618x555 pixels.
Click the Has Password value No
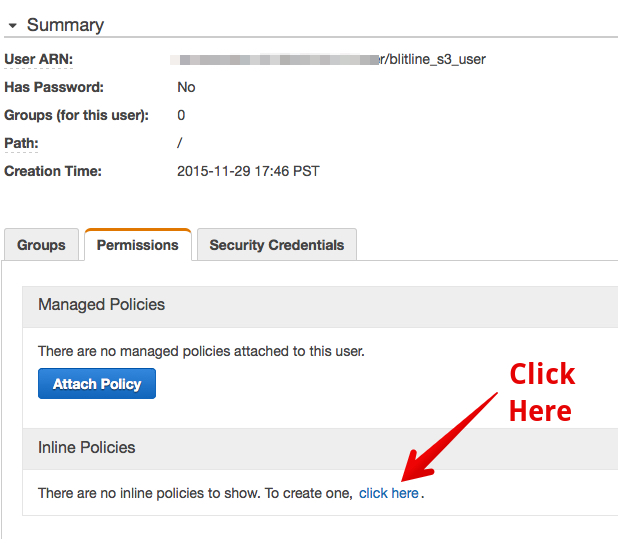[x=186, y=87]
